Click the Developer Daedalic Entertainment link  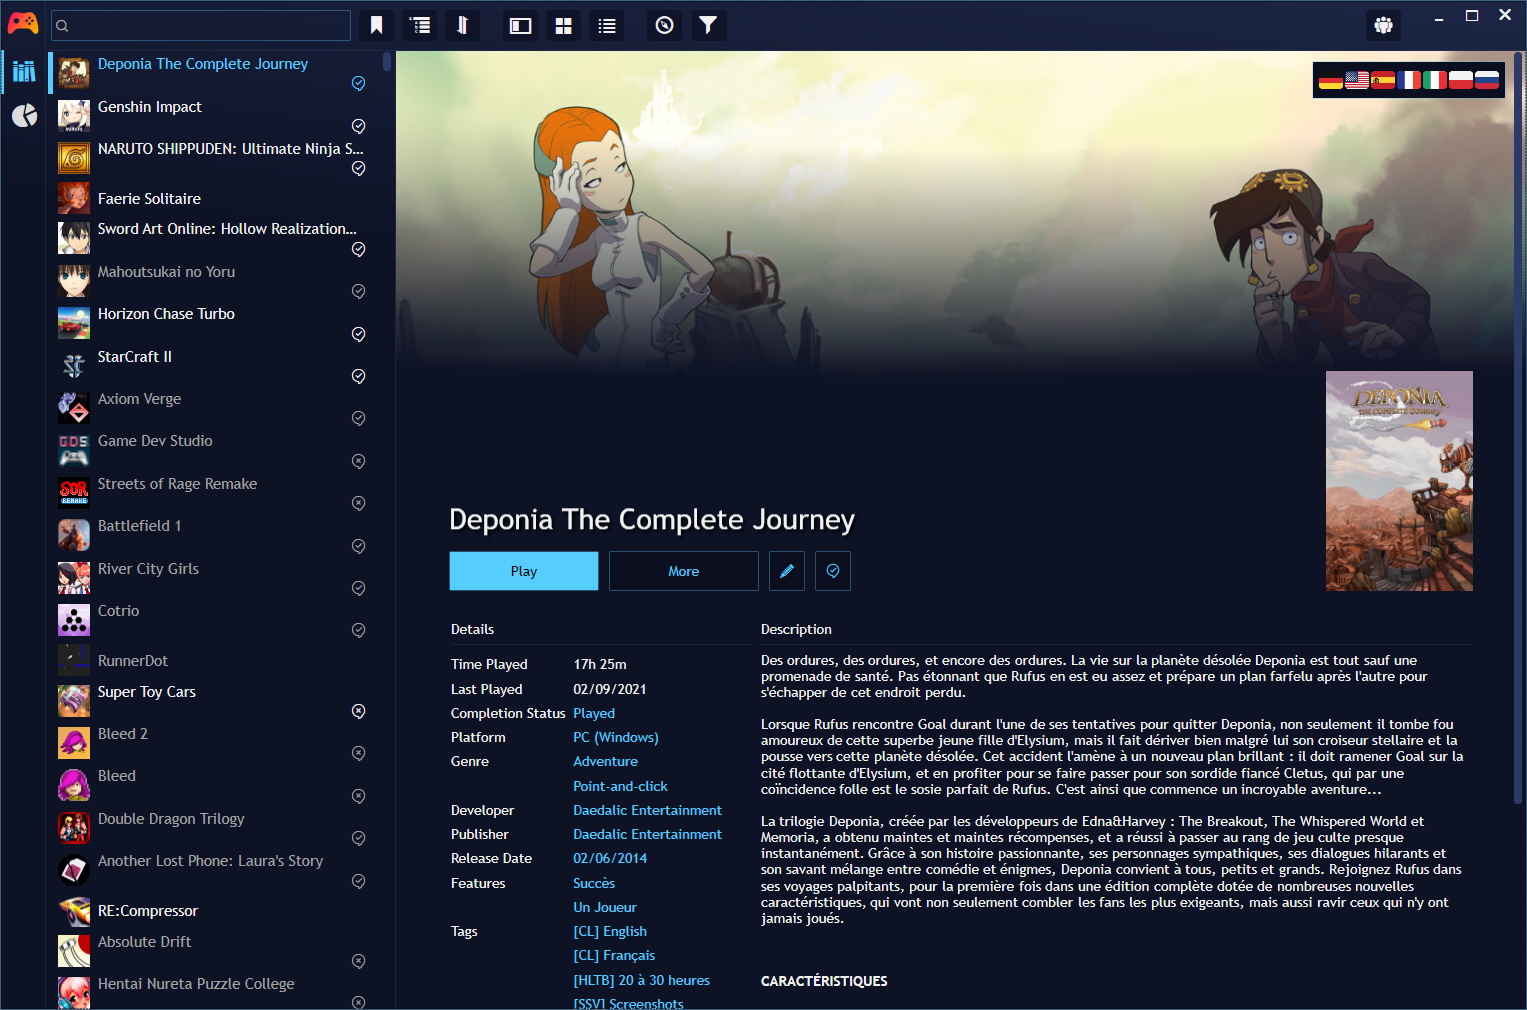pos(647,810)
